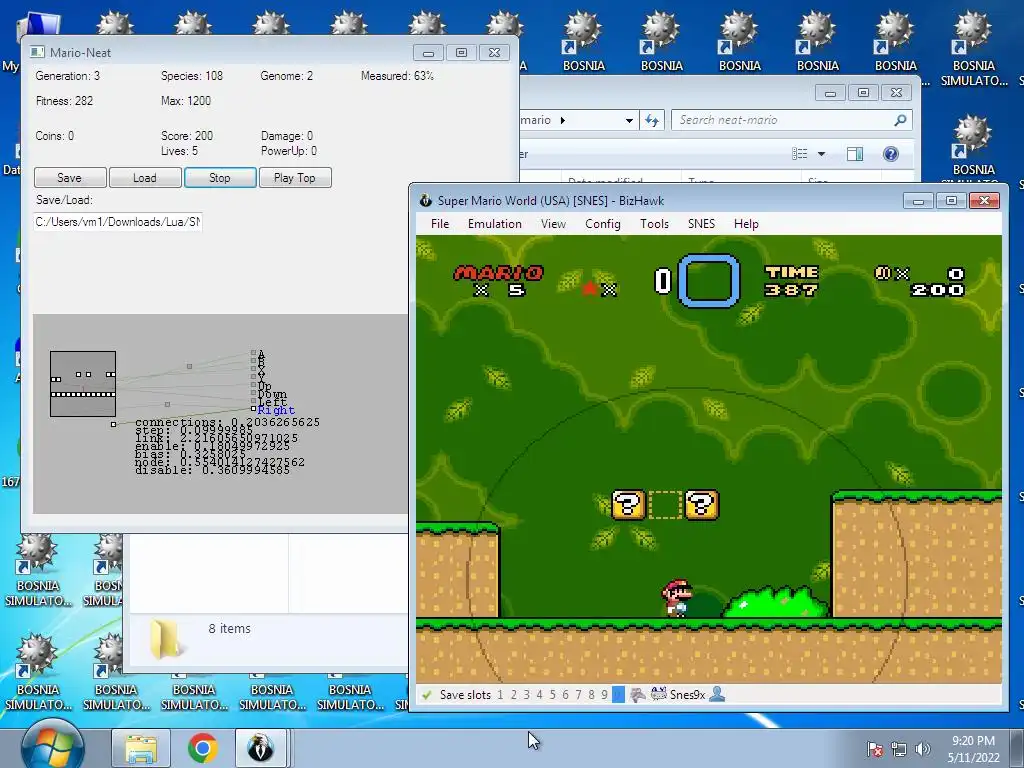The width and height of the screenshot is (1024, 768).
Task: Open the Config menu
Action: 602,224
